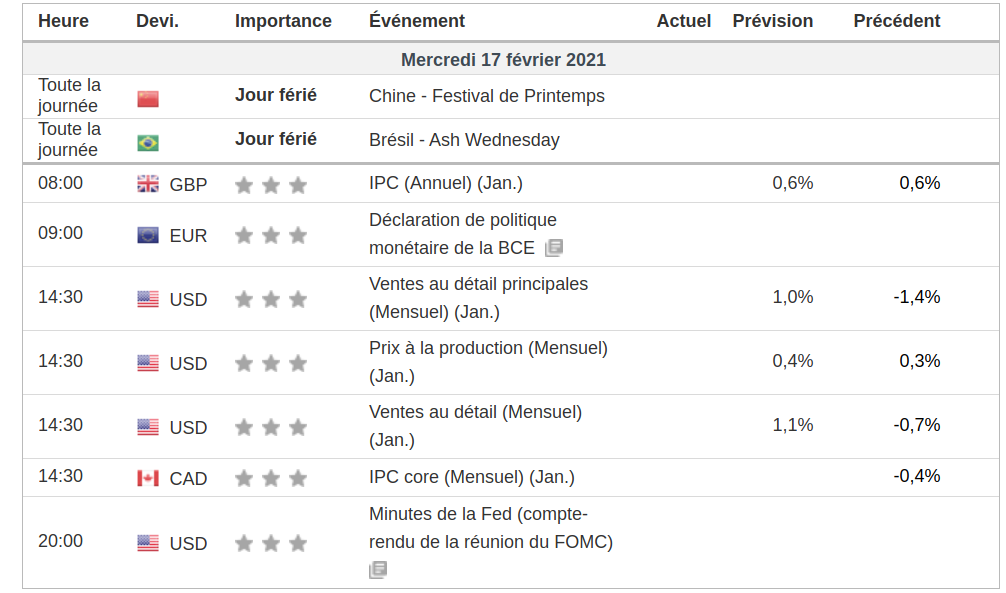Sort by the Heure column header
The height and width of the screenshot is (593, 1006).
(x=63, y=21)
